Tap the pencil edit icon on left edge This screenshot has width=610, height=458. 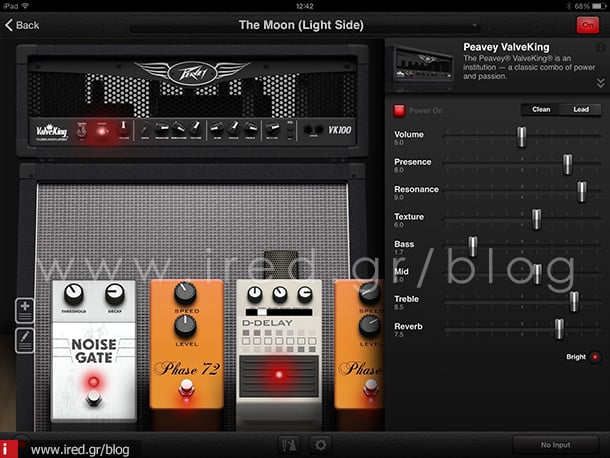tap(25, 340)
